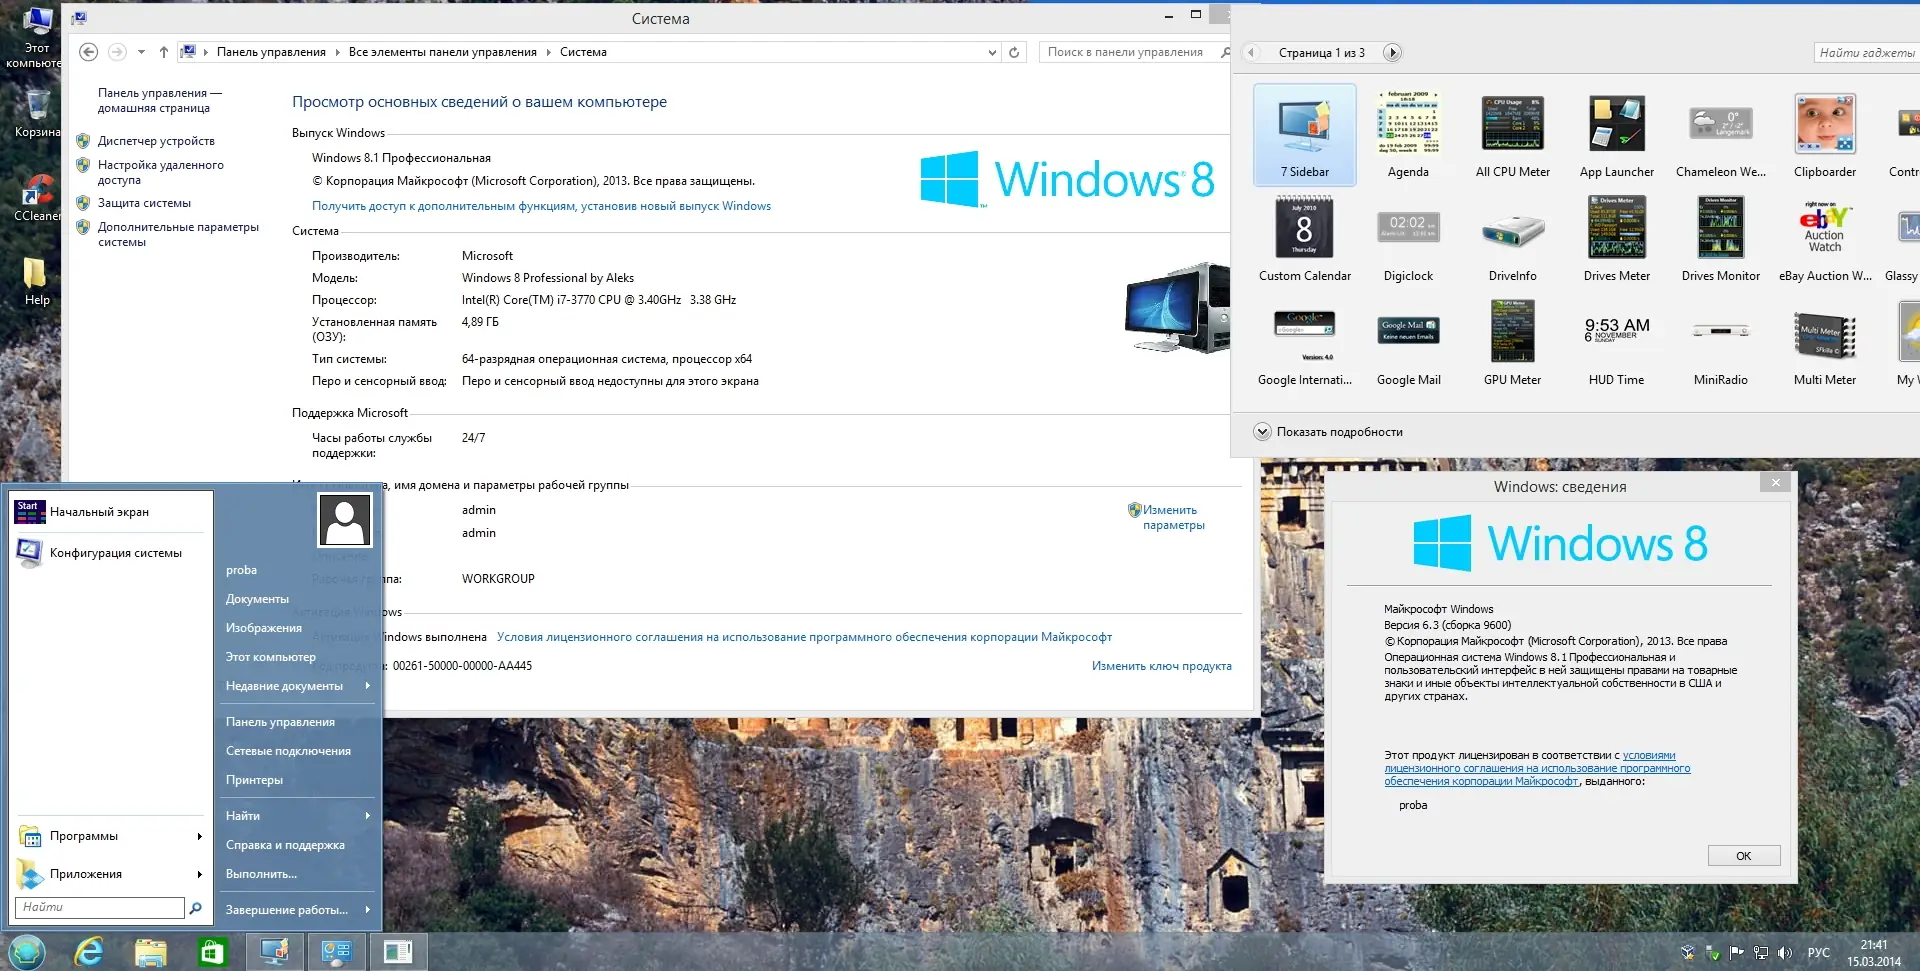
Task: Select the 7 Sidebar gadget
Action: [x=1304, y=134]
